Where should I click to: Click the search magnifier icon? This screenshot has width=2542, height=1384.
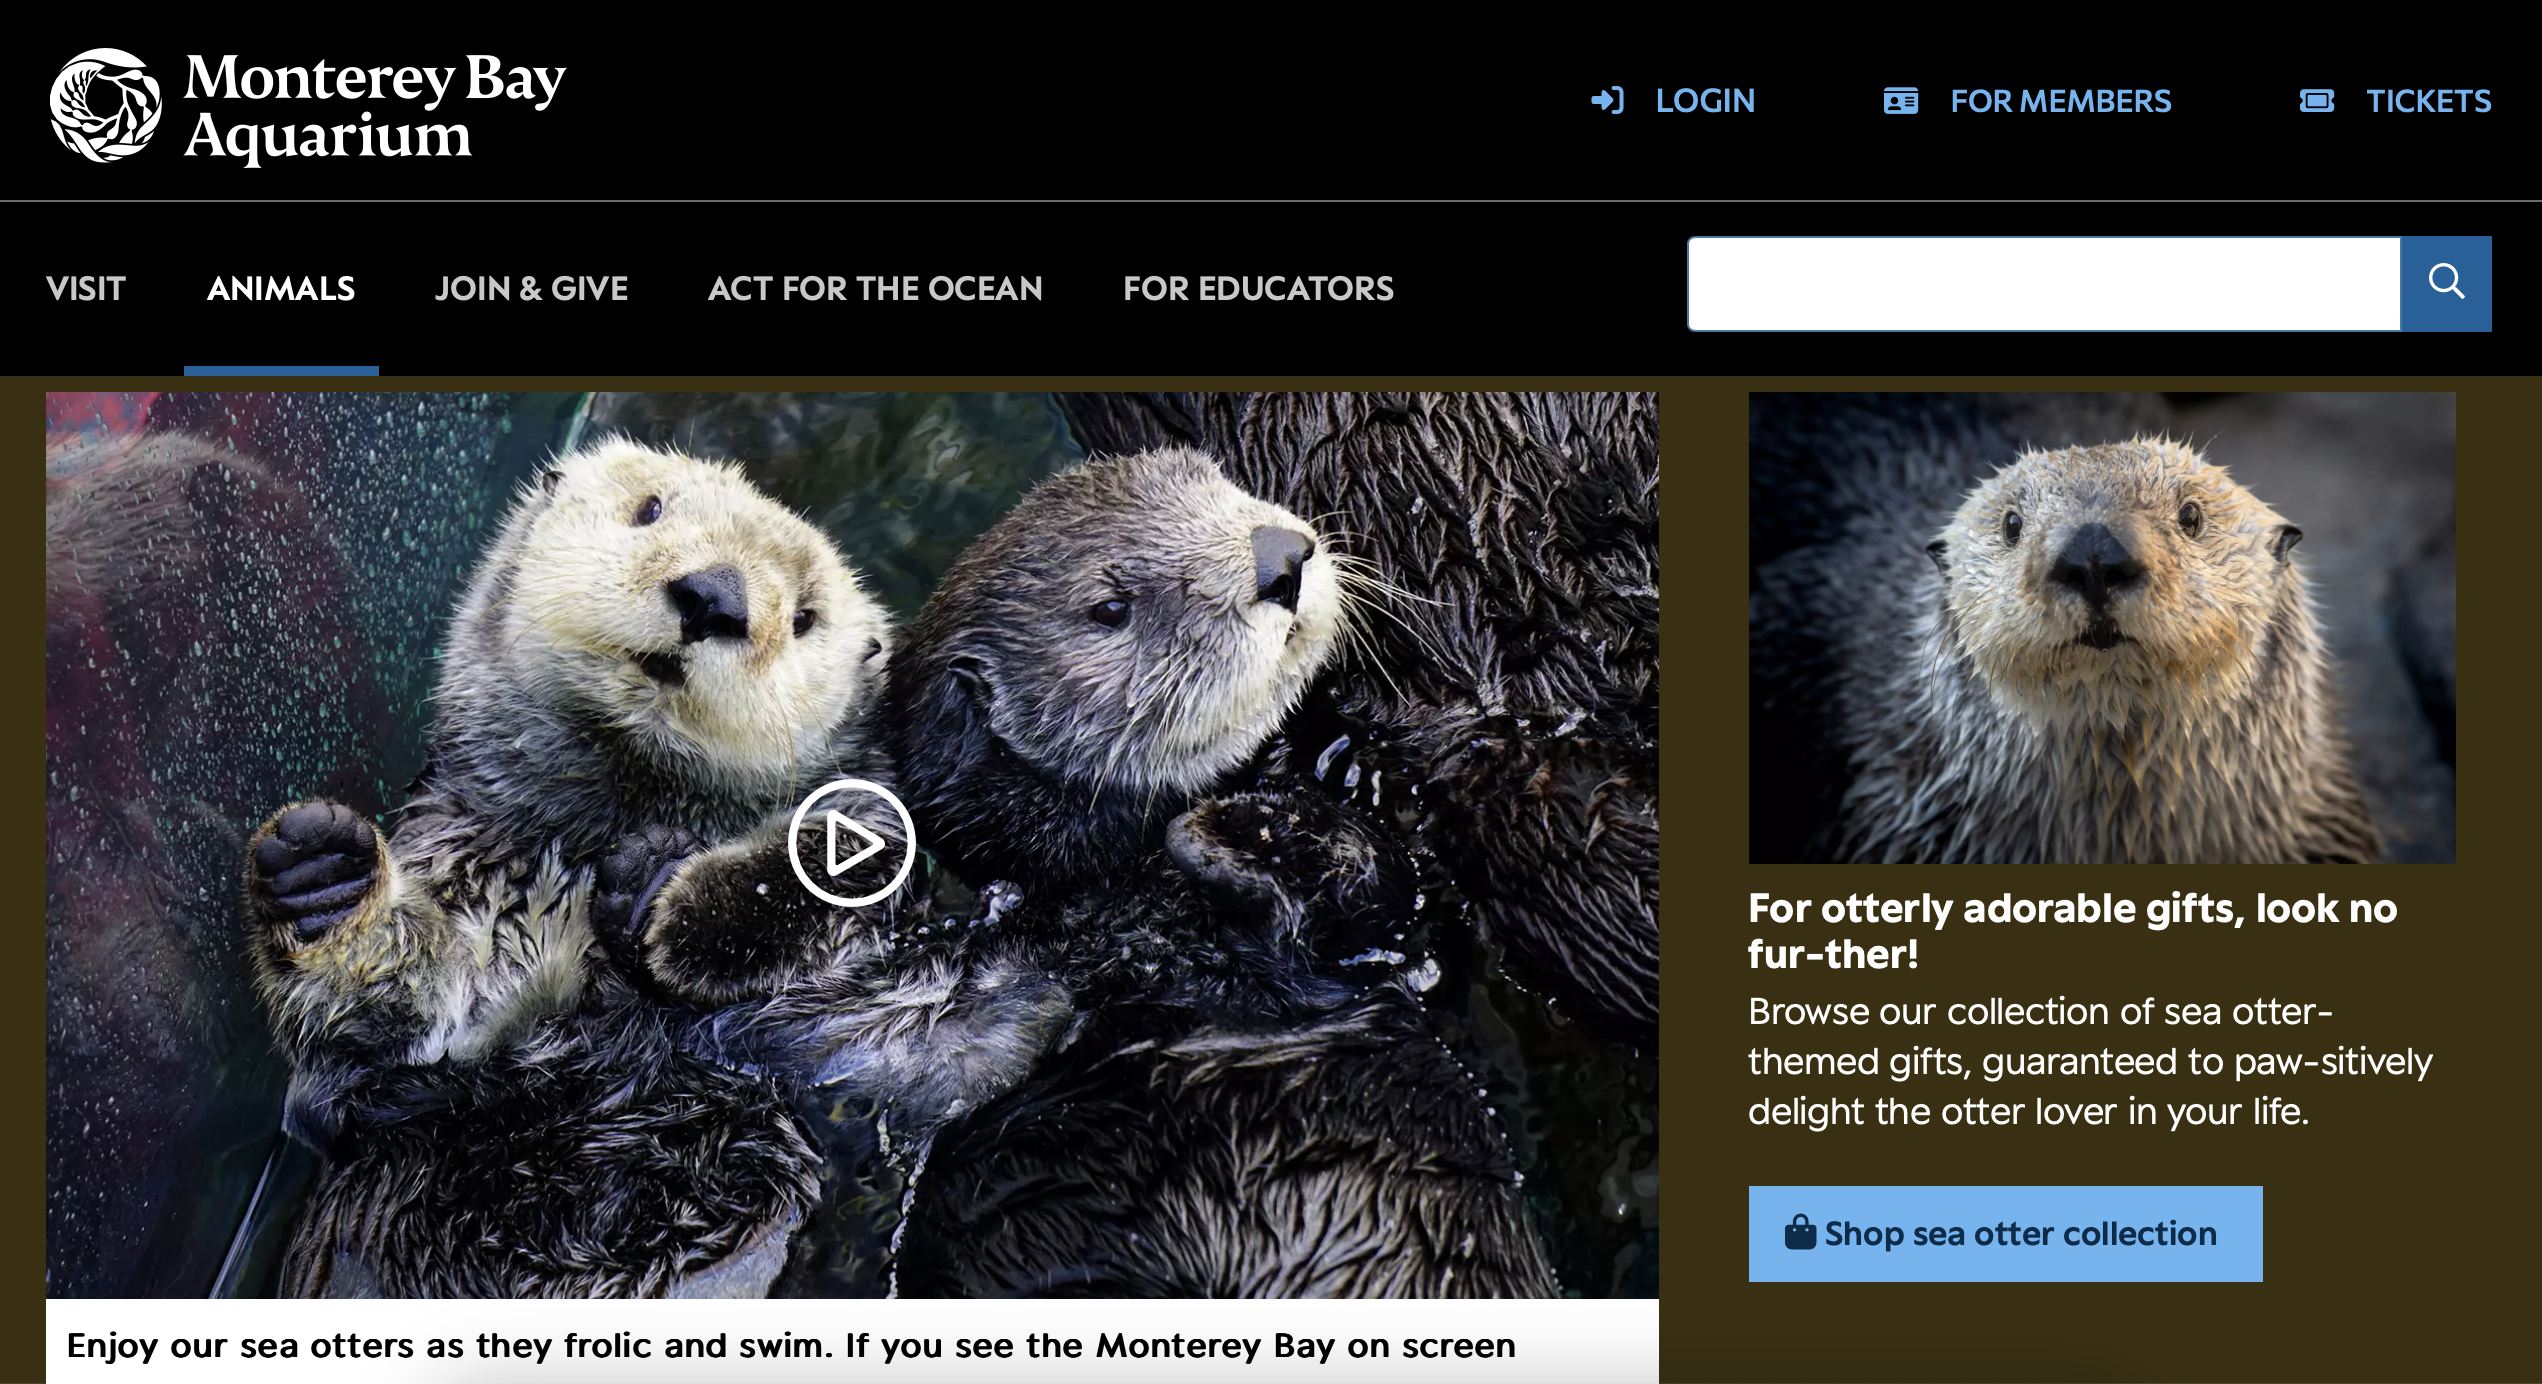click(2446, 284)
